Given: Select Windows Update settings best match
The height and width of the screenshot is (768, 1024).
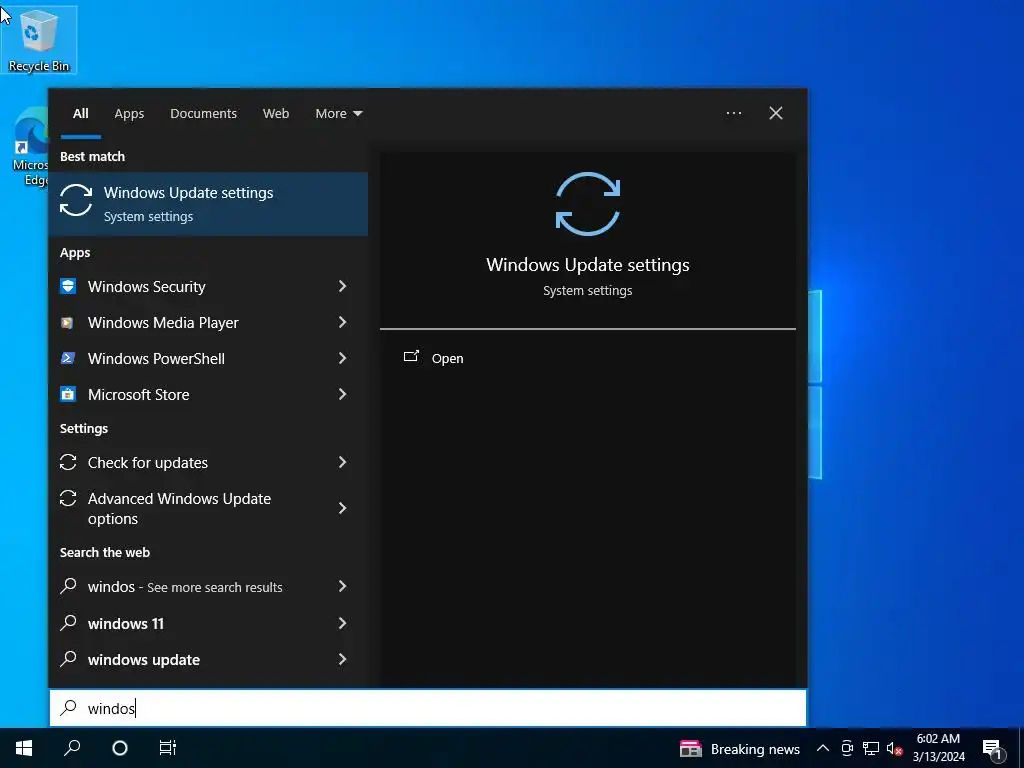Looking at the screenshot, I should pos(208,204).
